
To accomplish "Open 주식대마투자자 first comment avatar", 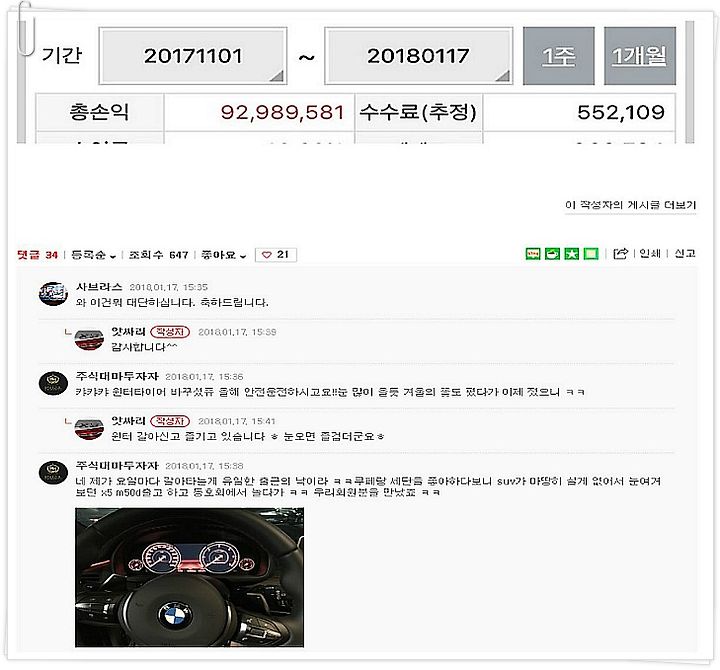I will click(53, 383).
